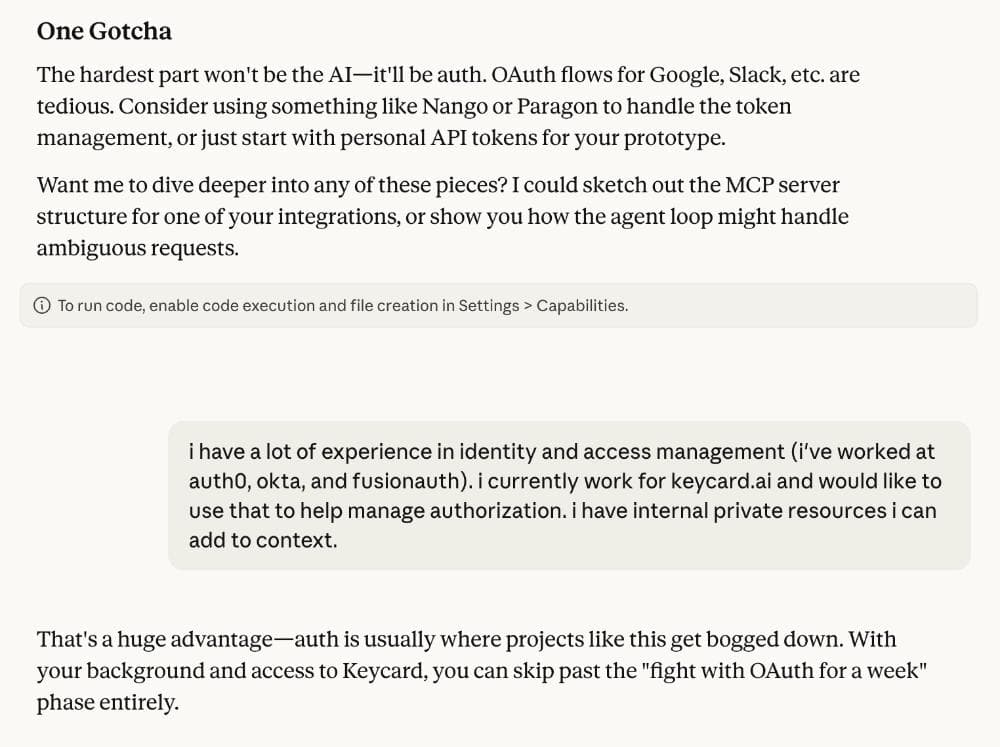The height and width of the screenshot is (747, 1000).
Task: Click 'Settings > Capabilities' in the banner
Action: (543, 306)
